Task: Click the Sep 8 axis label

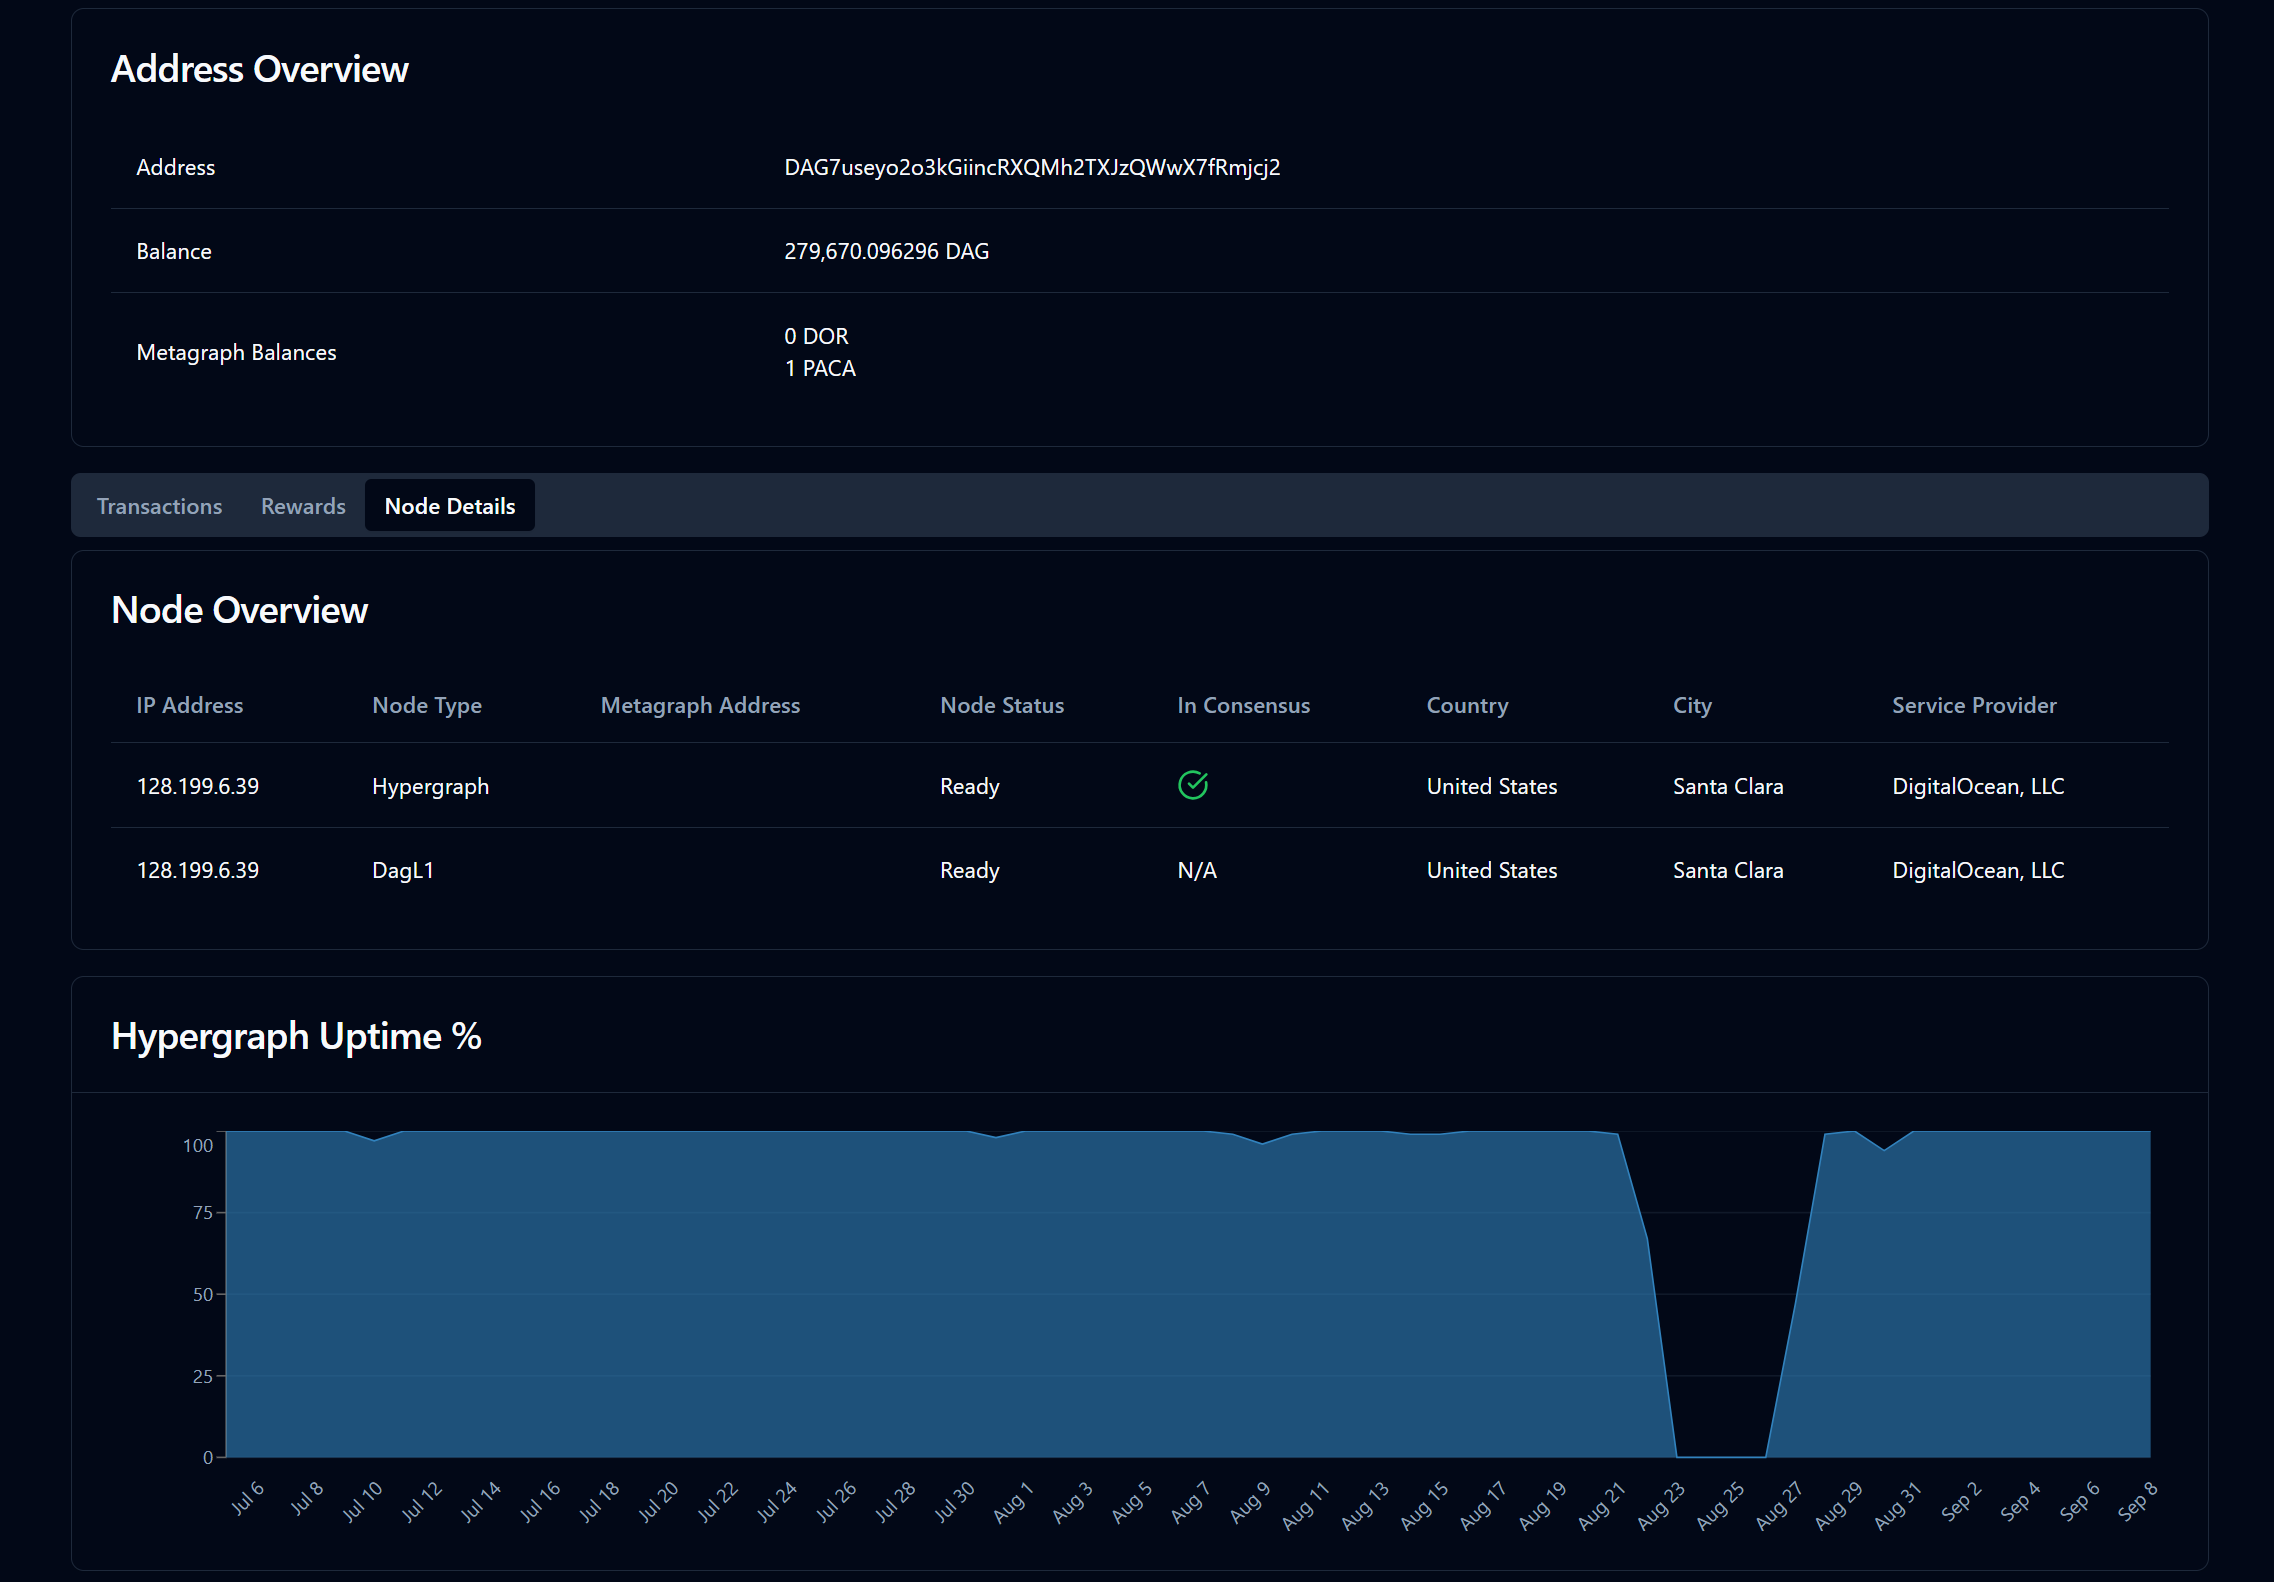Action: pos(2138,1501)
